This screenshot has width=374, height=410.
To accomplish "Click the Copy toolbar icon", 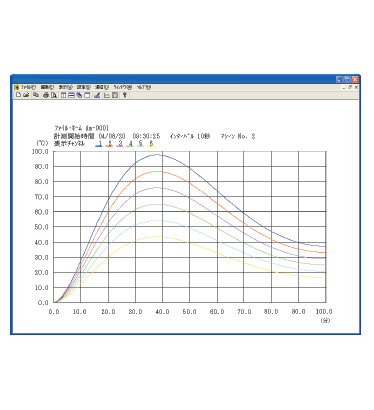I will click(36, 95).
